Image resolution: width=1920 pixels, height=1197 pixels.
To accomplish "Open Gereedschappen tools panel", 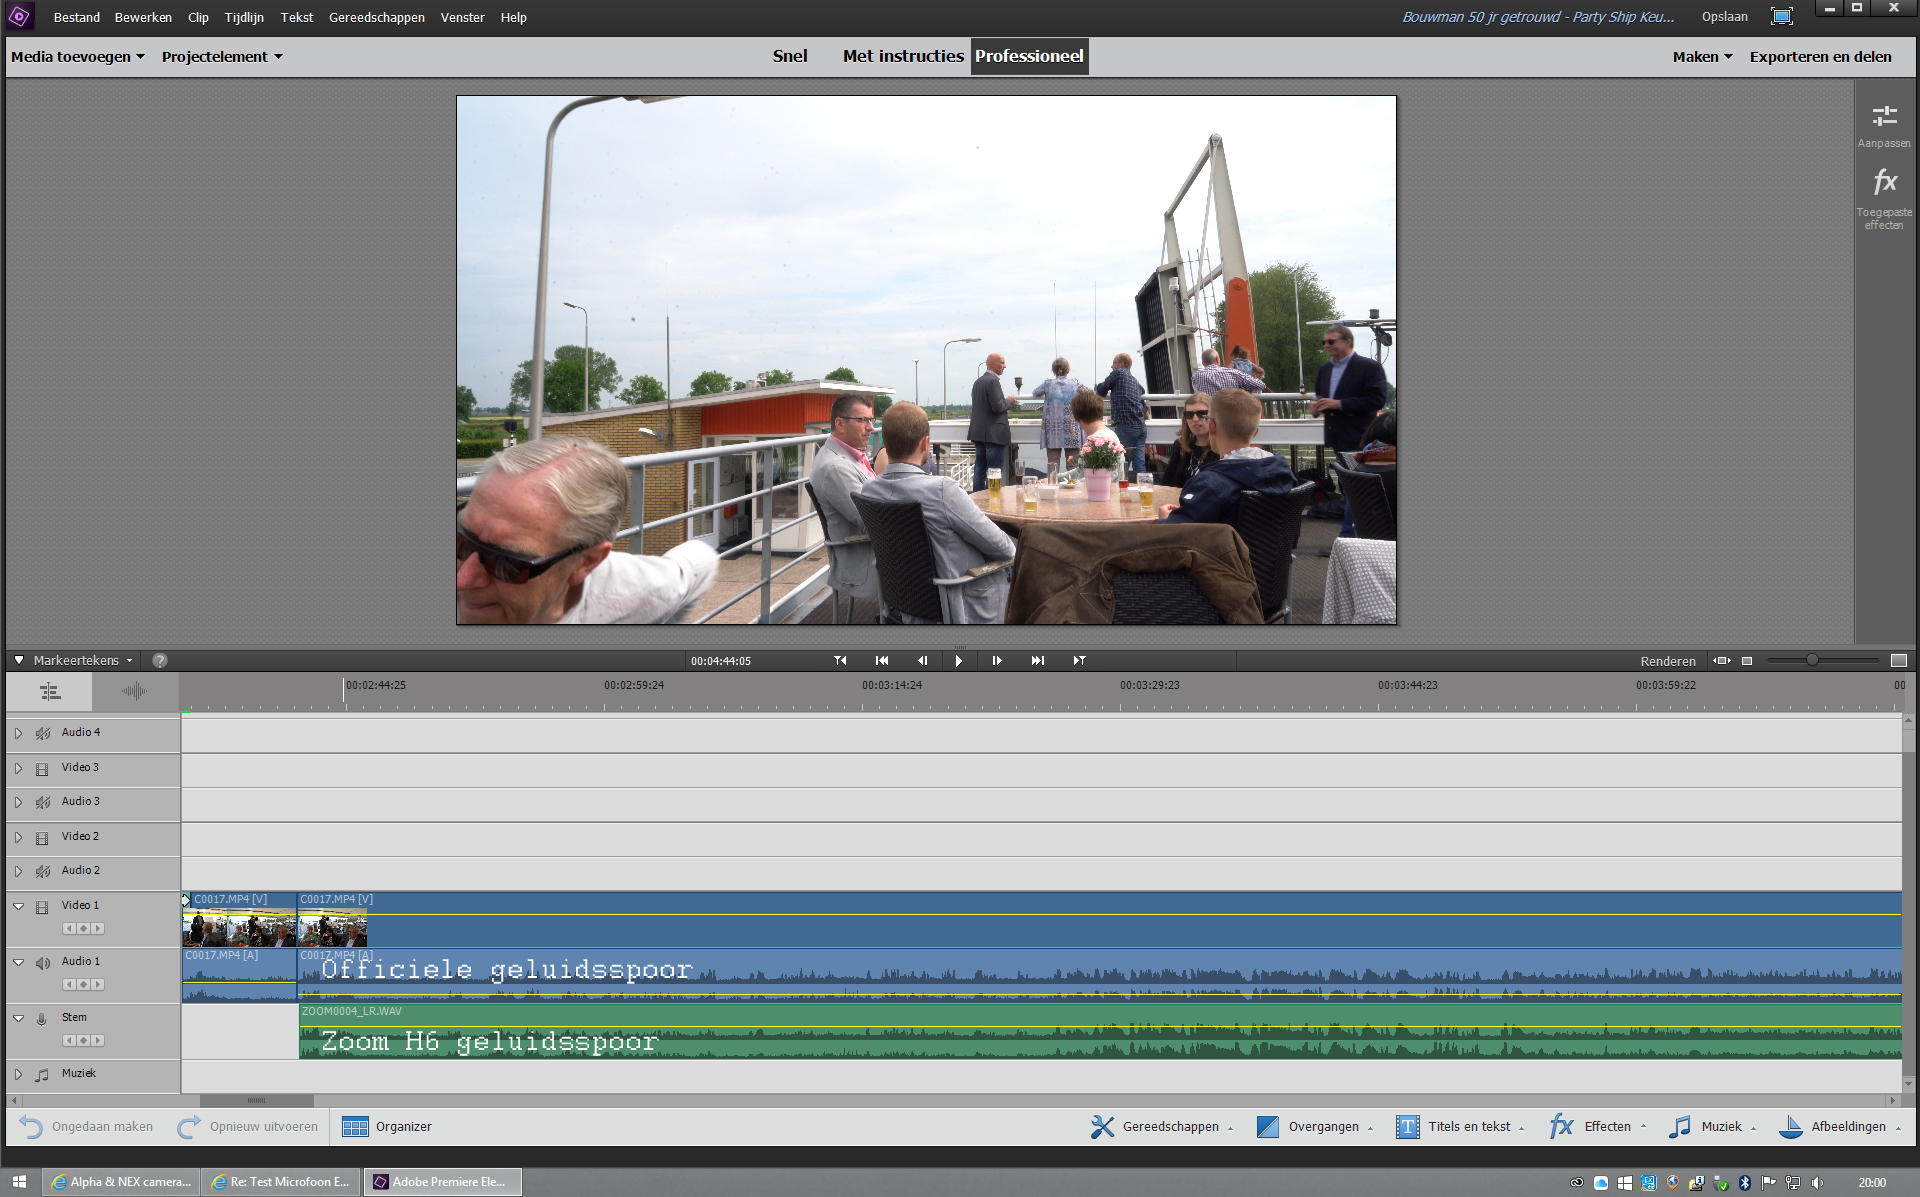I will pos(1160,1127).
